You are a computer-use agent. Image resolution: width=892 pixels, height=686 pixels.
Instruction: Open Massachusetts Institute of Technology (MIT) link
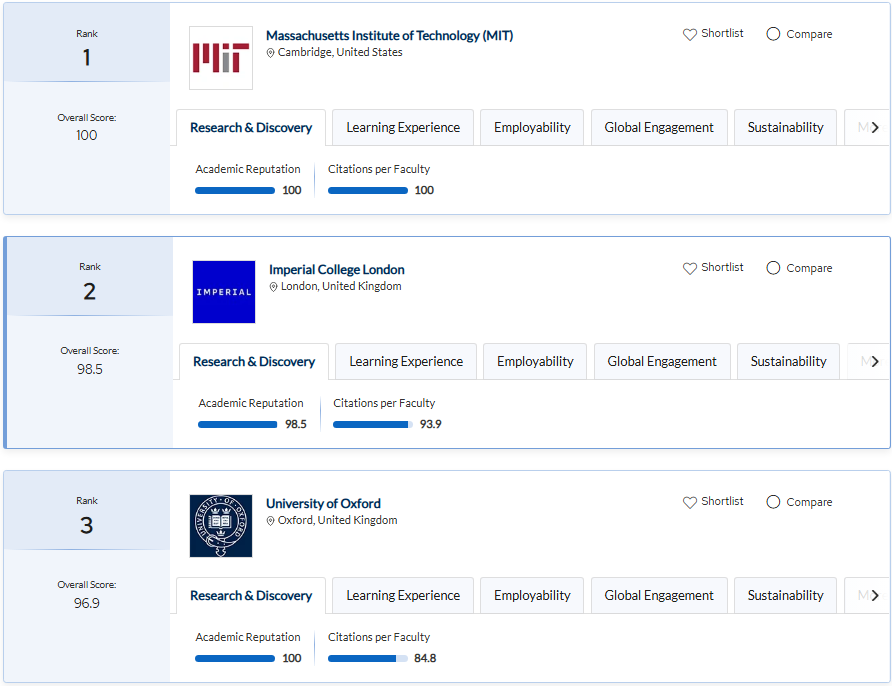click(x=390, y=35)
